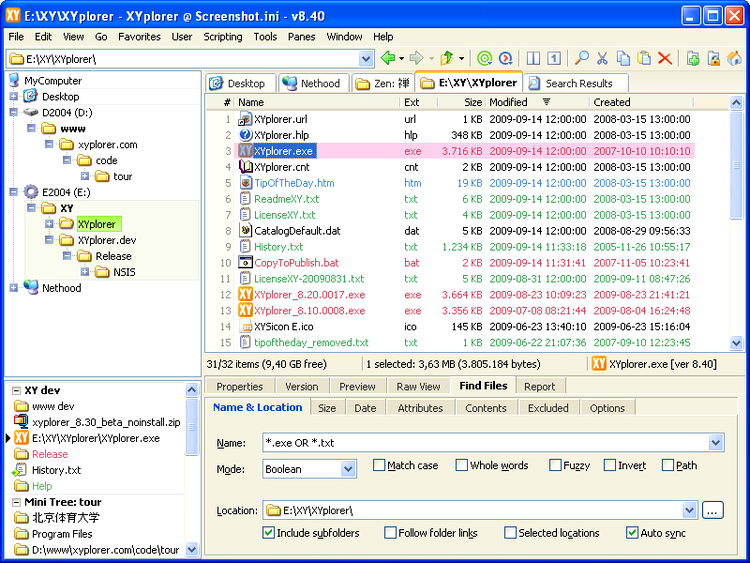Image resolution: width=750 pixels, height=563 pixels.
Task: Collapse the XY dev catalog category
Action: (16, 390)
